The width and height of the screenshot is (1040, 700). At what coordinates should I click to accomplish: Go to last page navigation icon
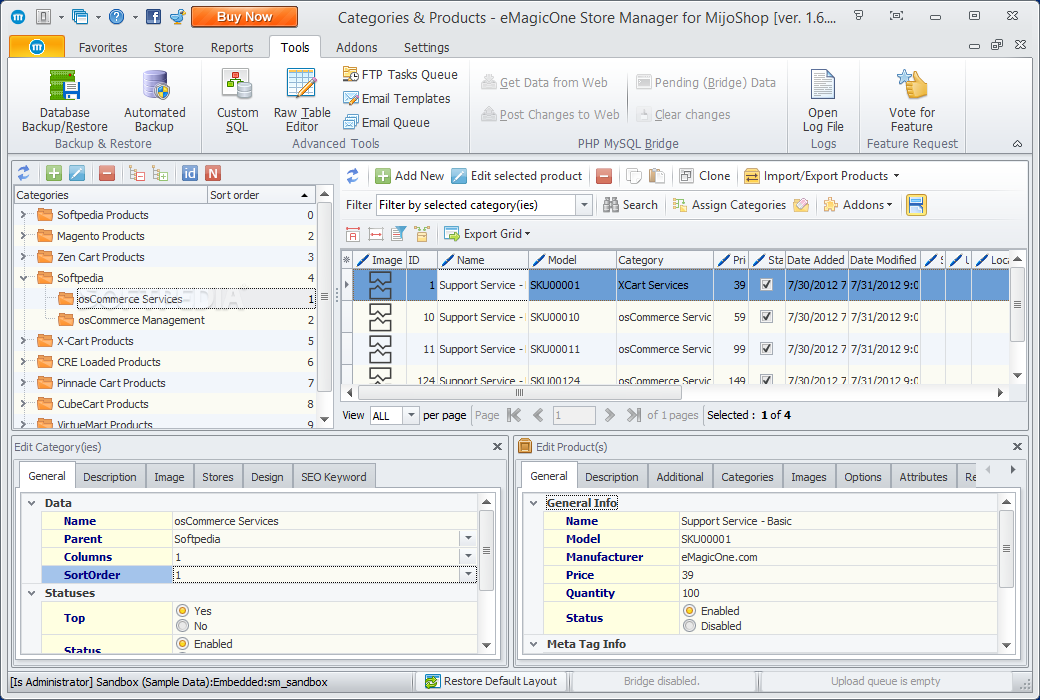click(633, 415)
